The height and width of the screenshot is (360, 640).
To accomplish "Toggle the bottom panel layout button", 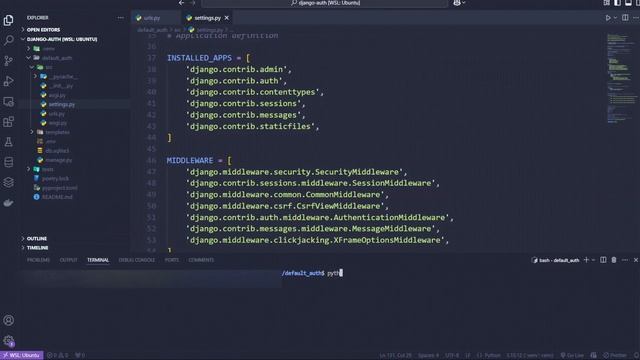I will click(x=628, y=3).
